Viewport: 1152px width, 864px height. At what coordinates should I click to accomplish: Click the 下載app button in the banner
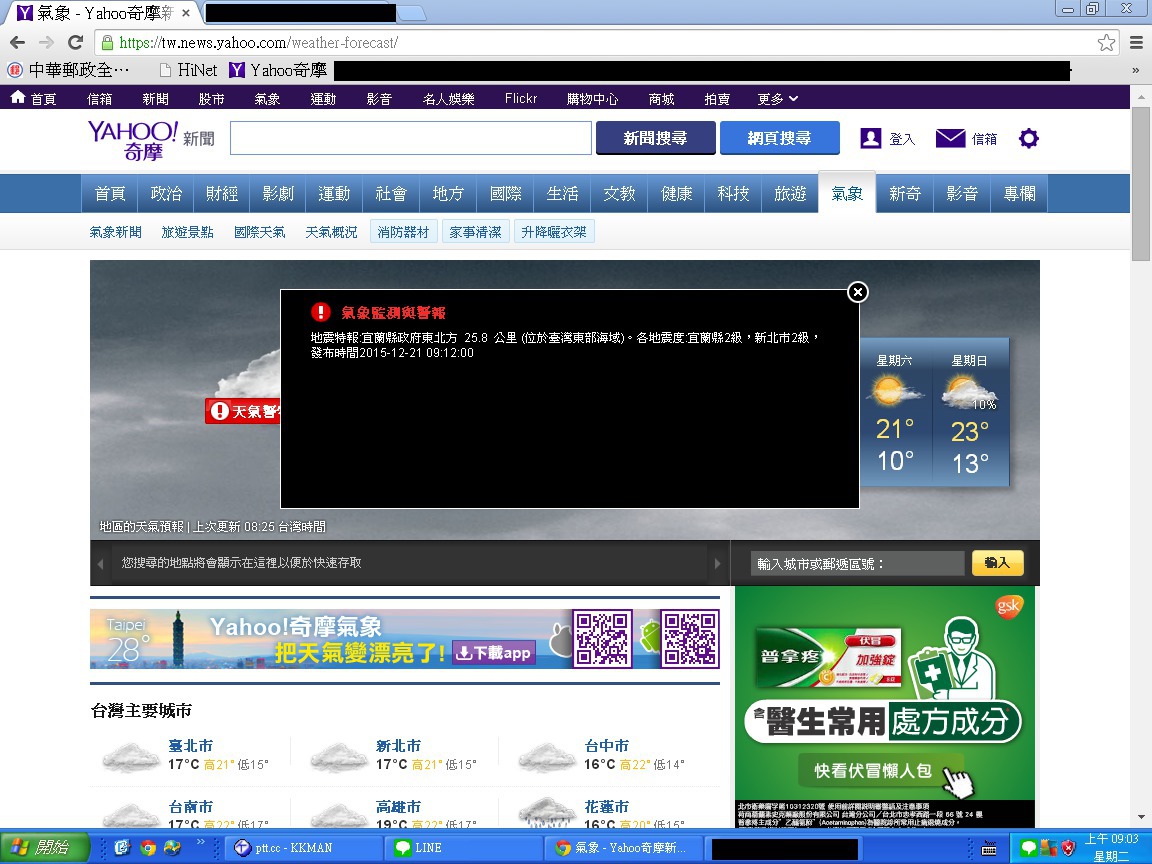click(494, 652)
